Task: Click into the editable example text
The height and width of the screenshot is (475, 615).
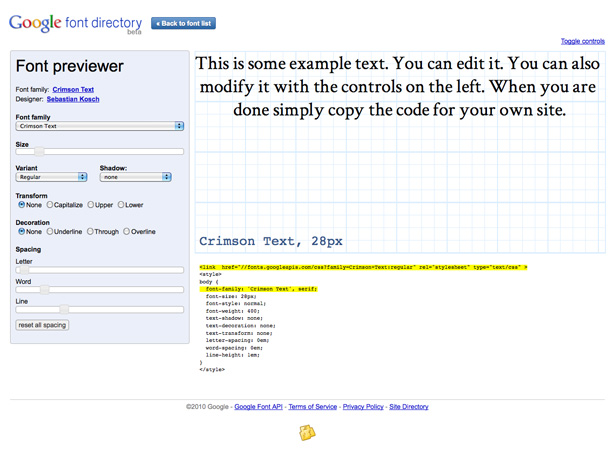Action: [x=398, y=87]
